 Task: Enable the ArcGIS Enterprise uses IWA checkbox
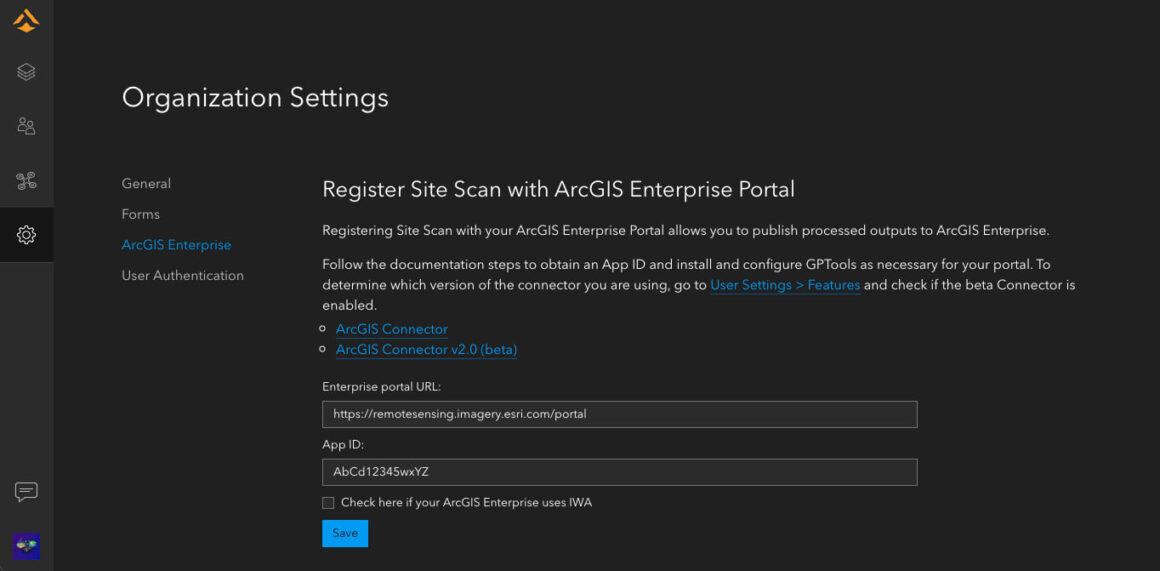[328, 503]
